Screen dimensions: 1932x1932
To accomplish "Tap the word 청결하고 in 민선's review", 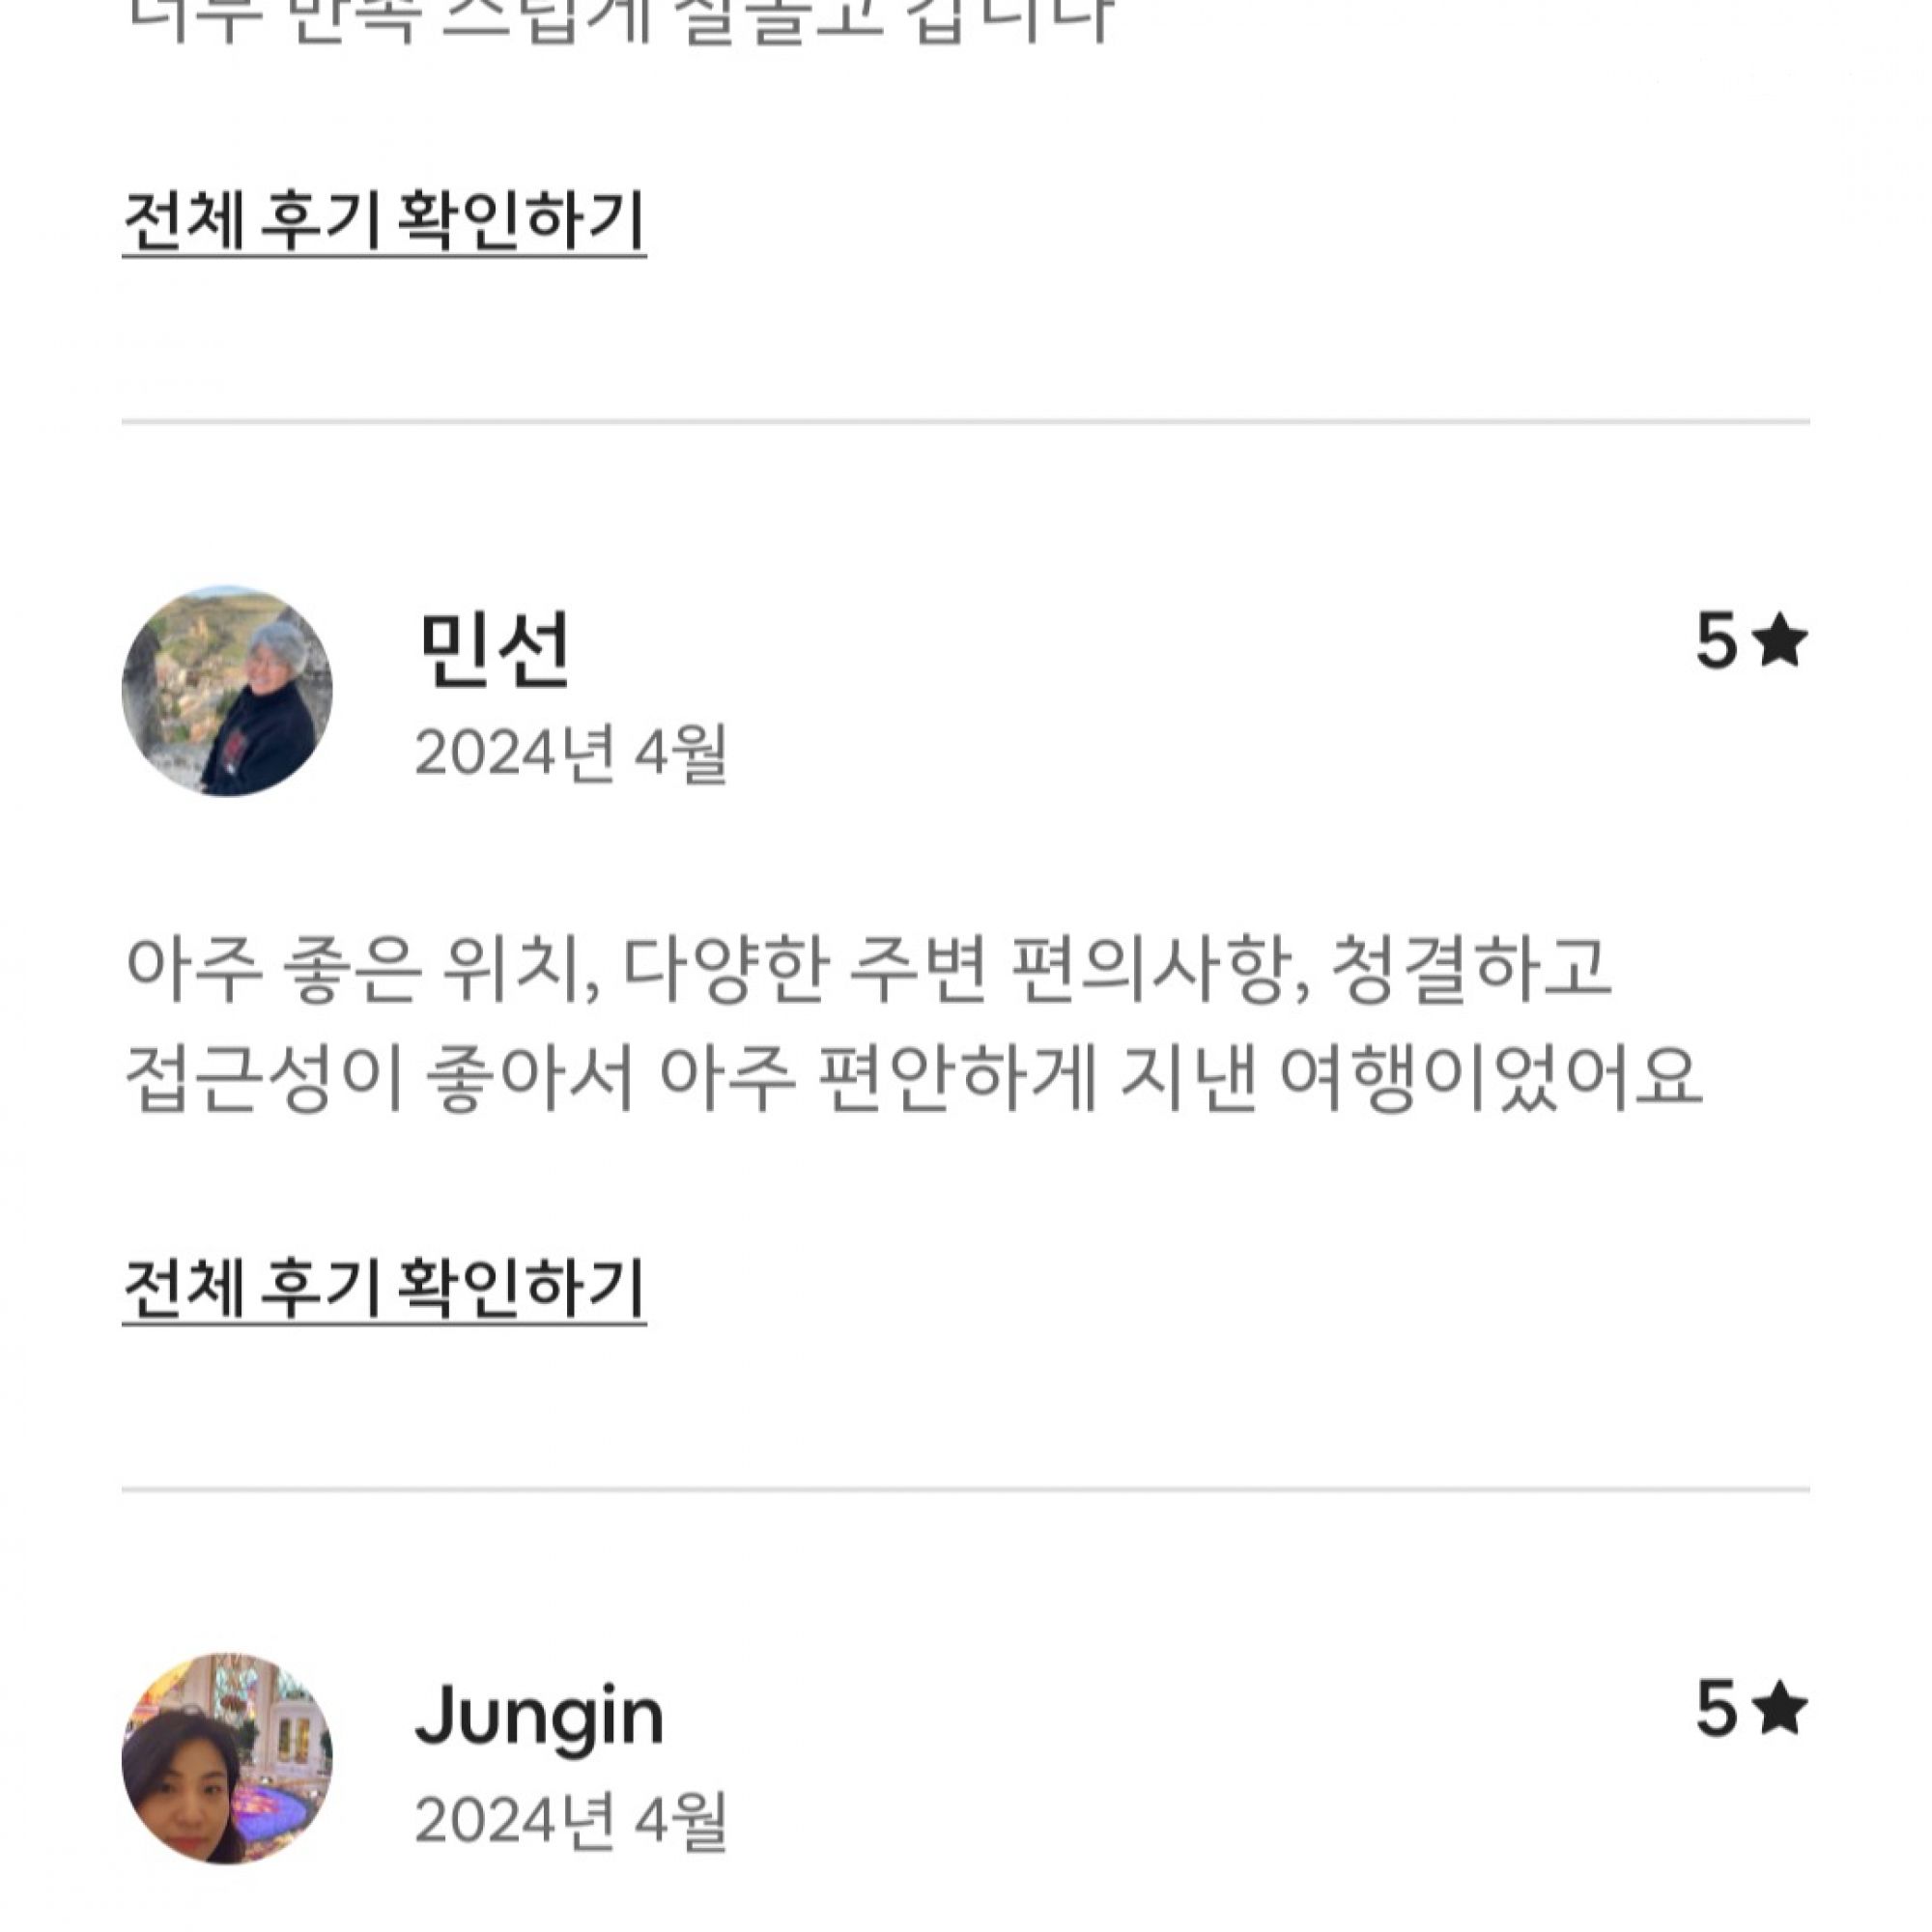I will click(x=1470, y=969).
